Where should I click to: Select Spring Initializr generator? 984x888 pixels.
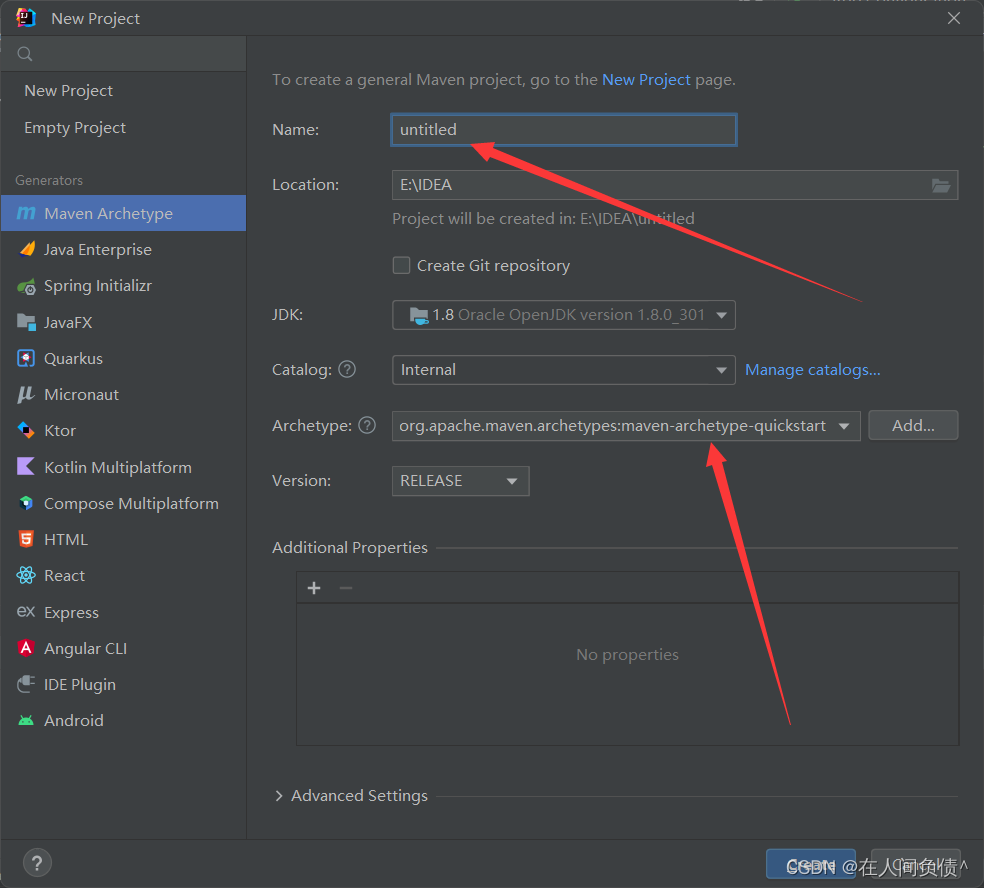tap(124, 286)
